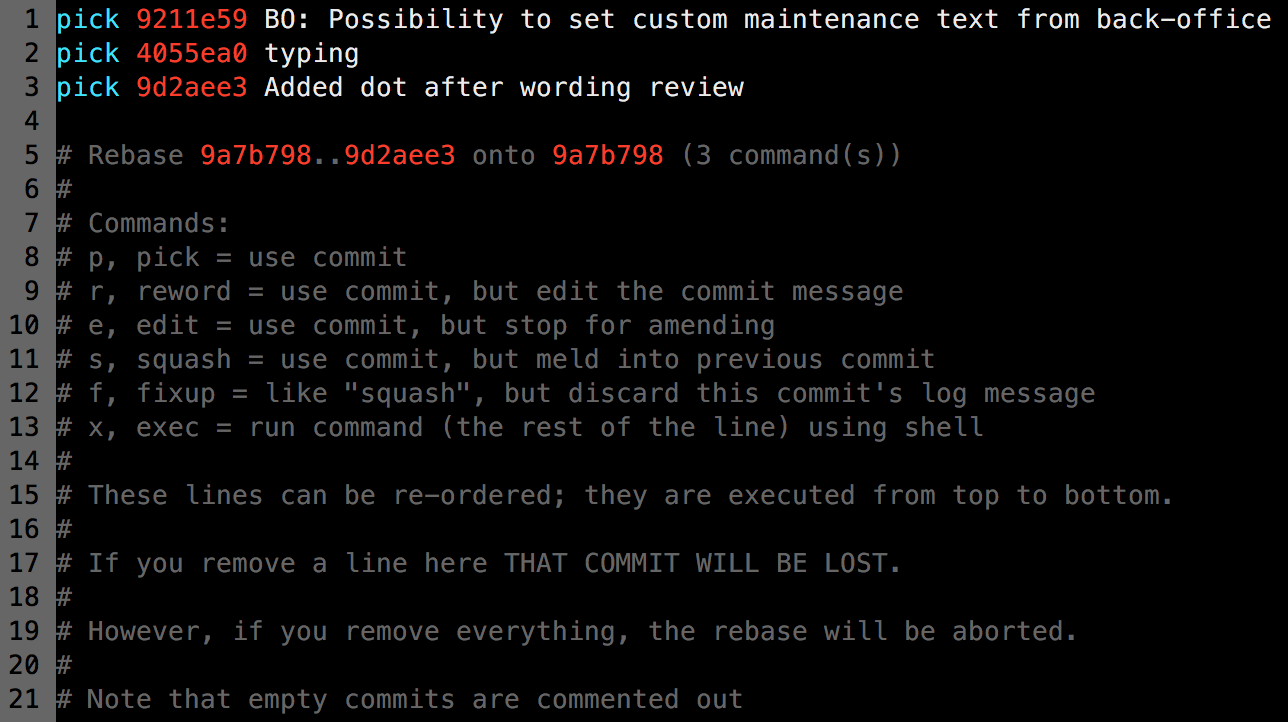Click the "pick" keyword on line 1
Screen dimensions: 1288x722
[88, 19]
